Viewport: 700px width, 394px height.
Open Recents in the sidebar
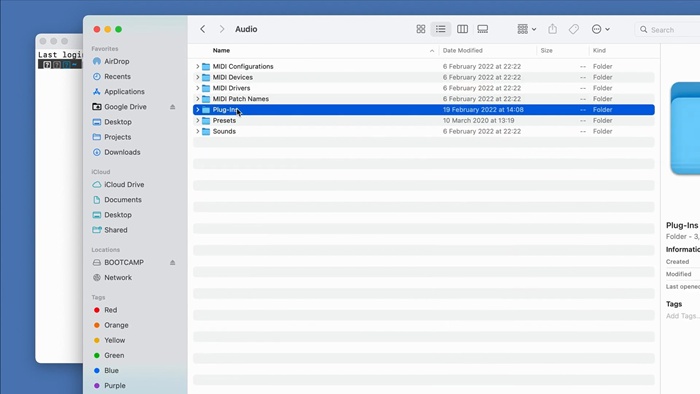[117, 76]
